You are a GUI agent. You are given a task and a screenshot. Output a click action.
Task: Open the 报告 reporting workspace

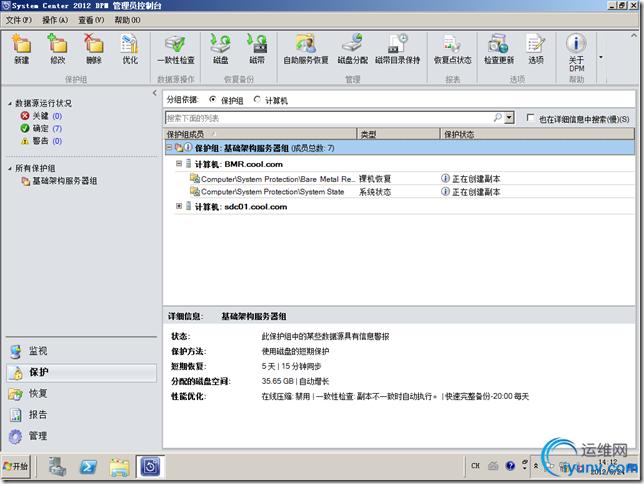pos(81,415)
